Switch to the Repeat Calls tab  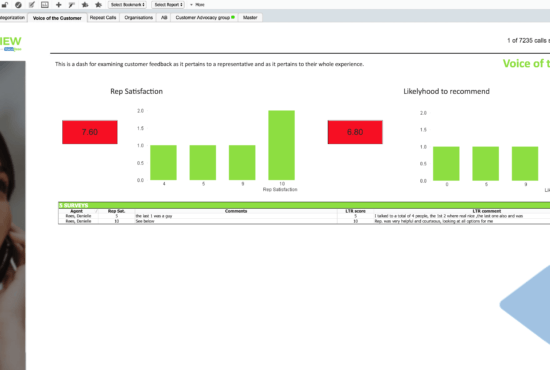[103, 18]
